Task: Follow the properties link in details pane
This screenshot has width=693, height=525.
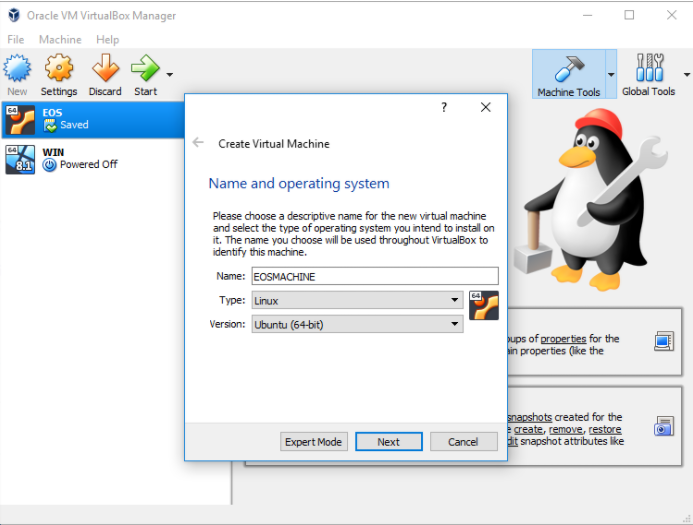Action: click(563, 339)
